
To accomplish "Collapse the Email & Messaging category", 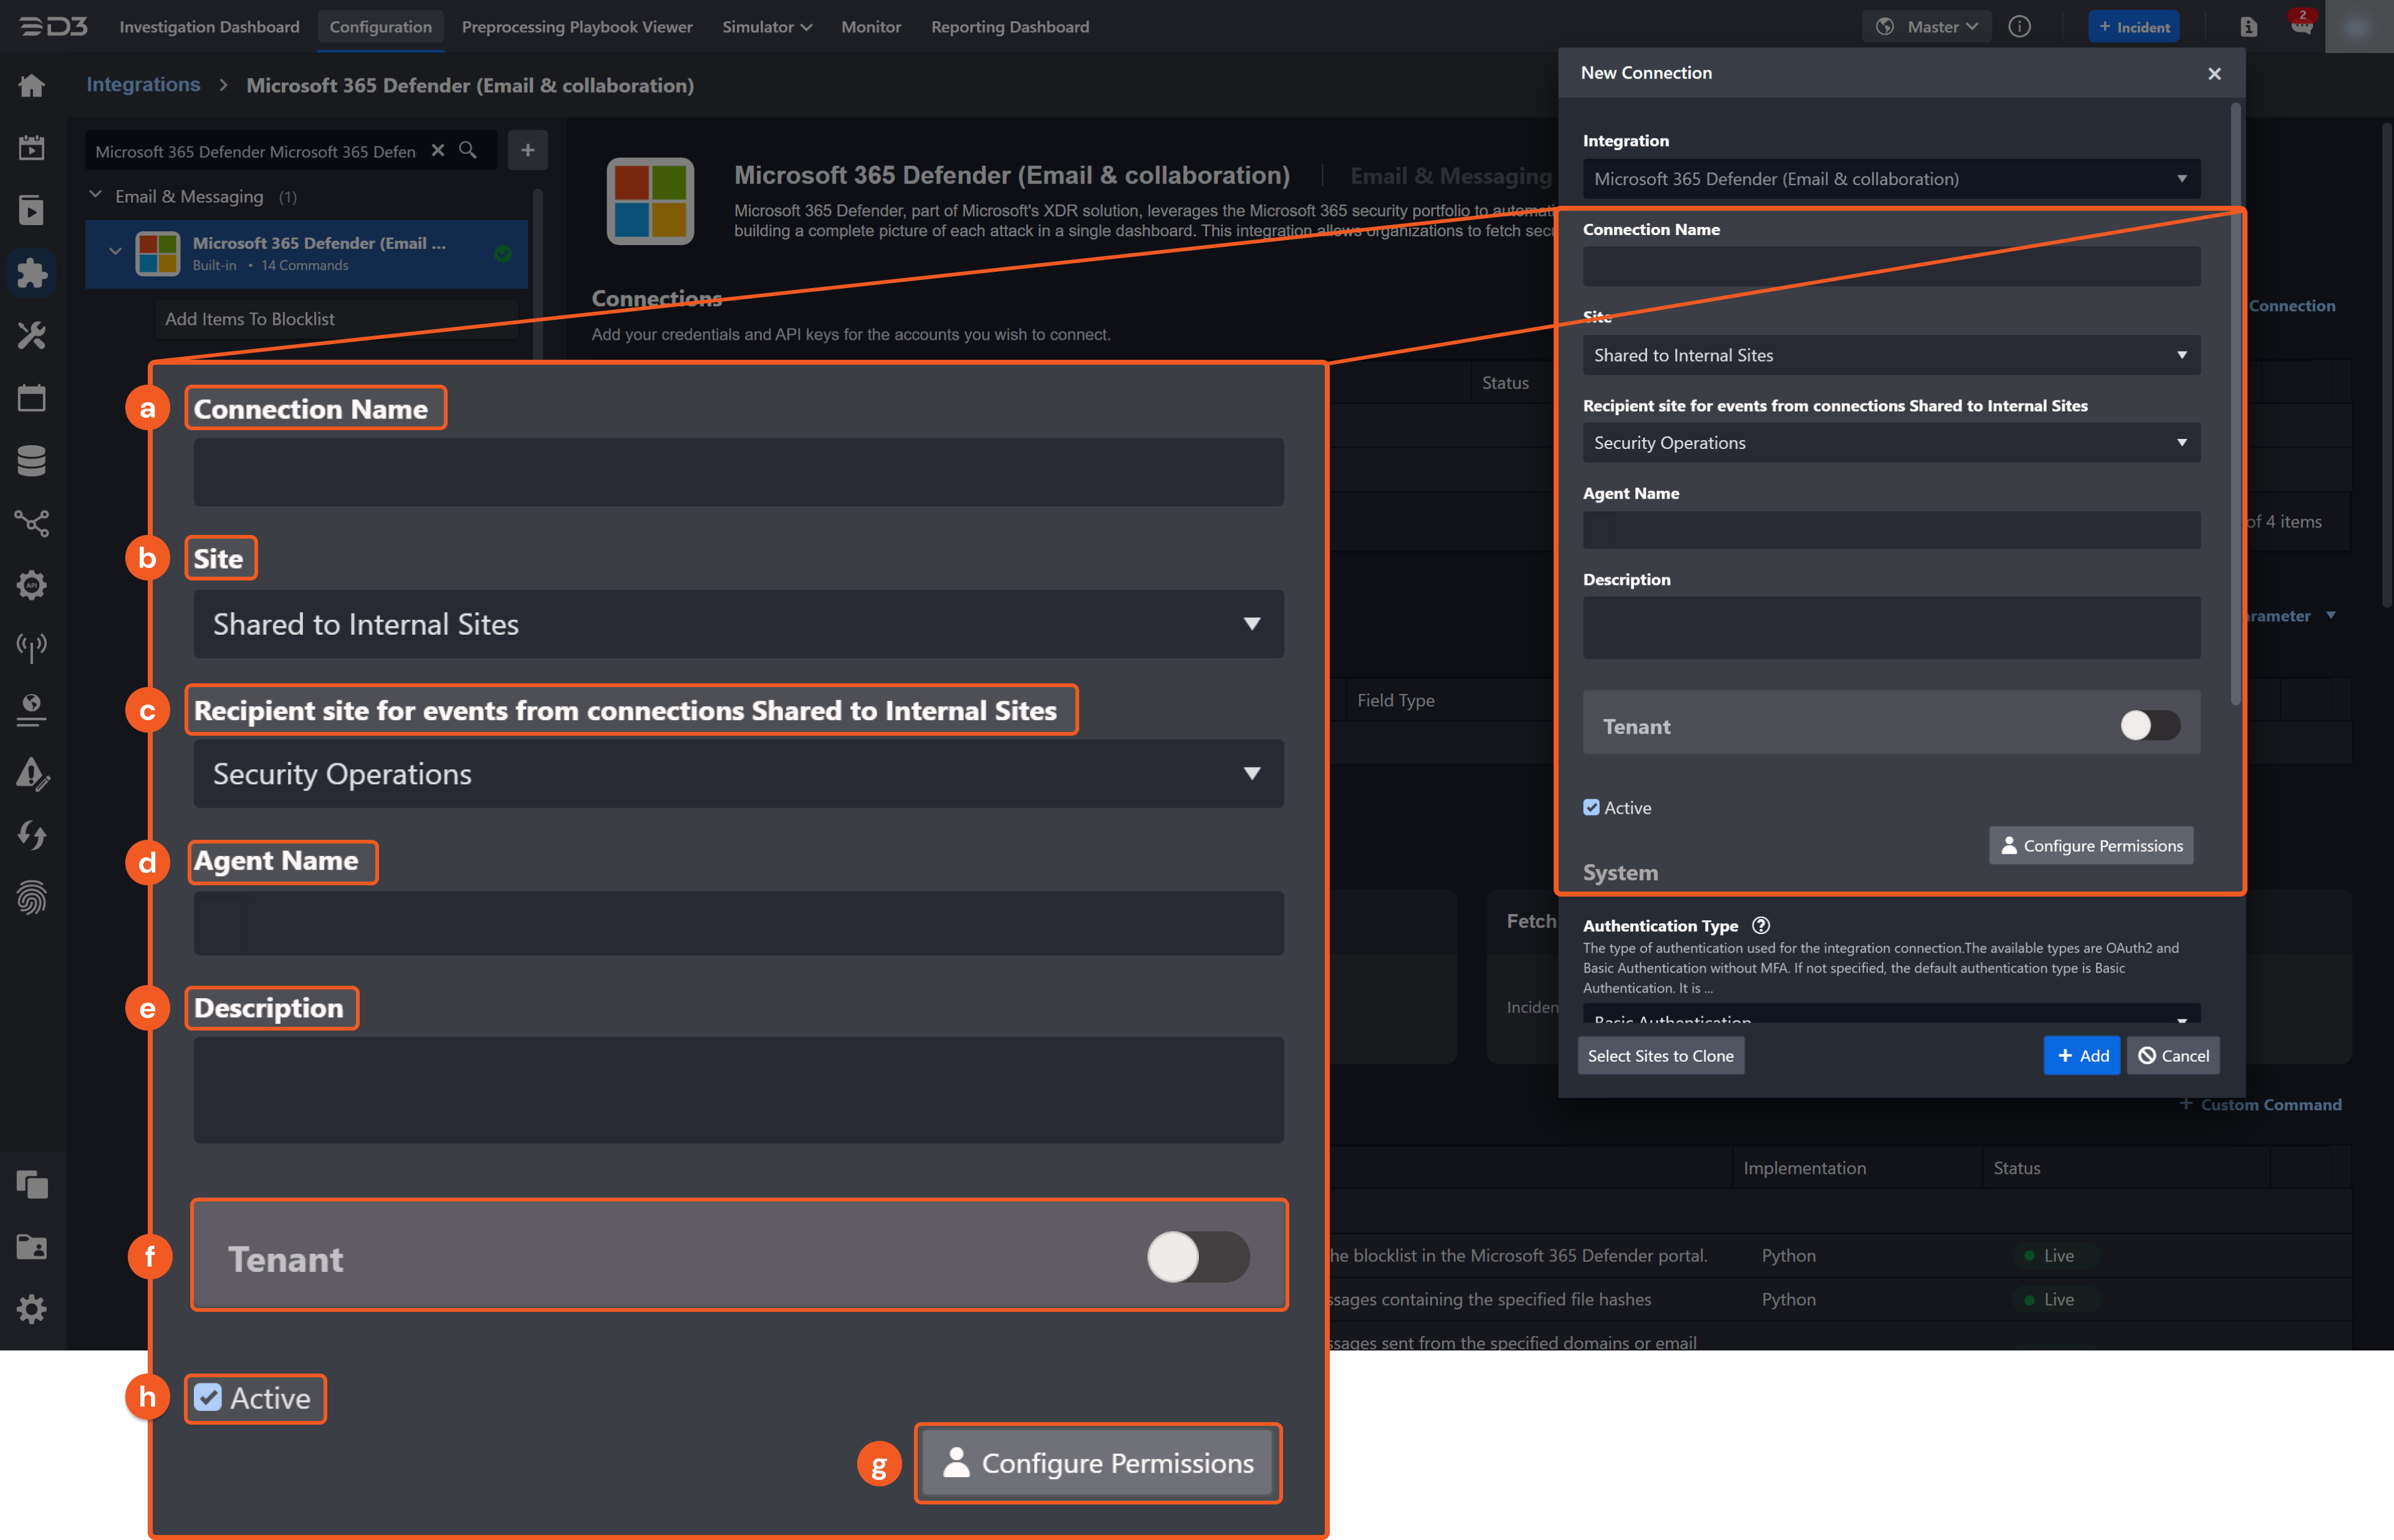I will [x=95, y=196].
